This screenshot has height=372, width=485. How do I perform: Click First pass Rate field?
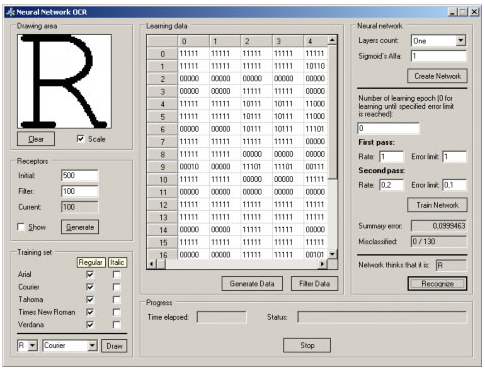tap(391, 156)
